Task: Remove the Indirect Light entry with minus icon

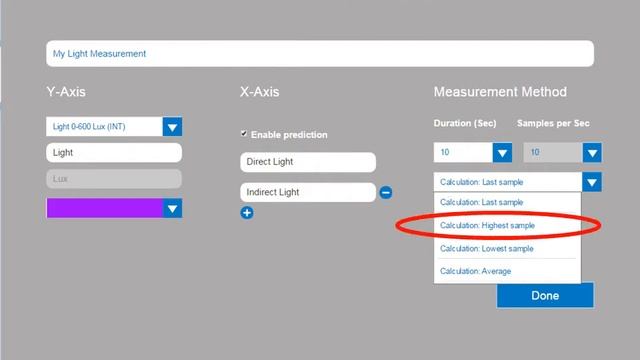Action: point(386,192)
